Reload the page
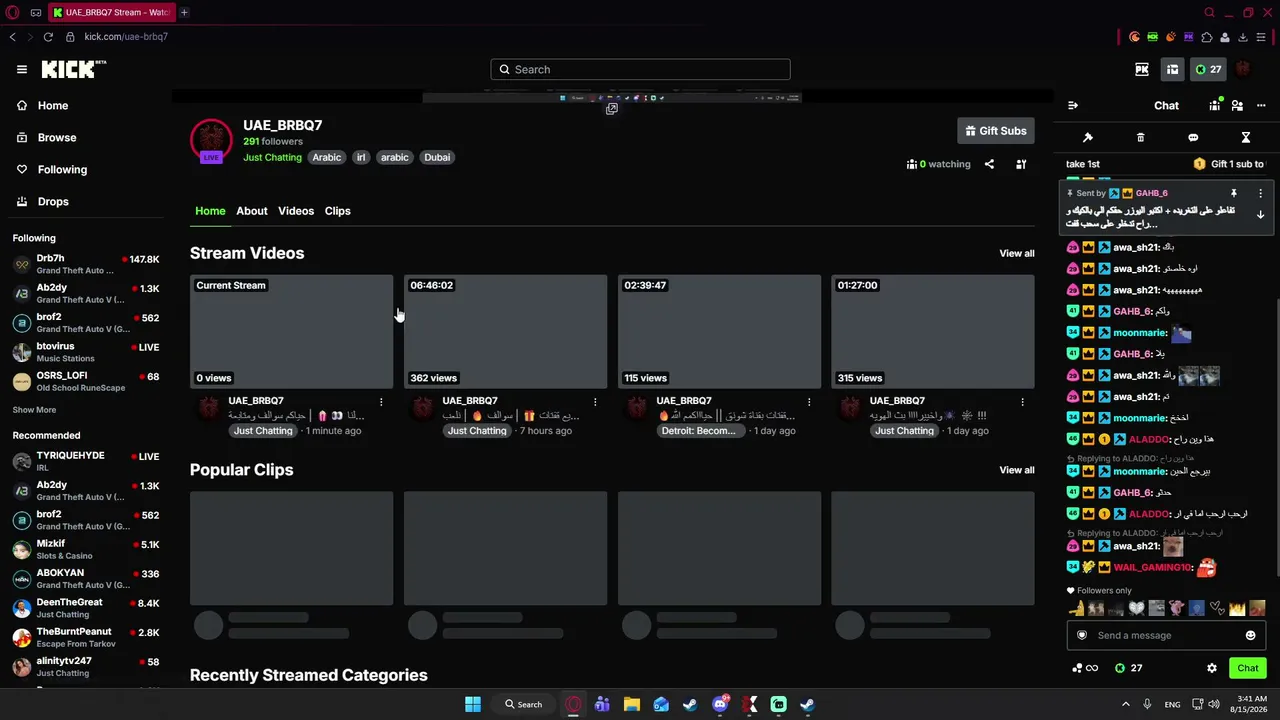The height and width of the screenshot is (720, 1280). point(48,37)
